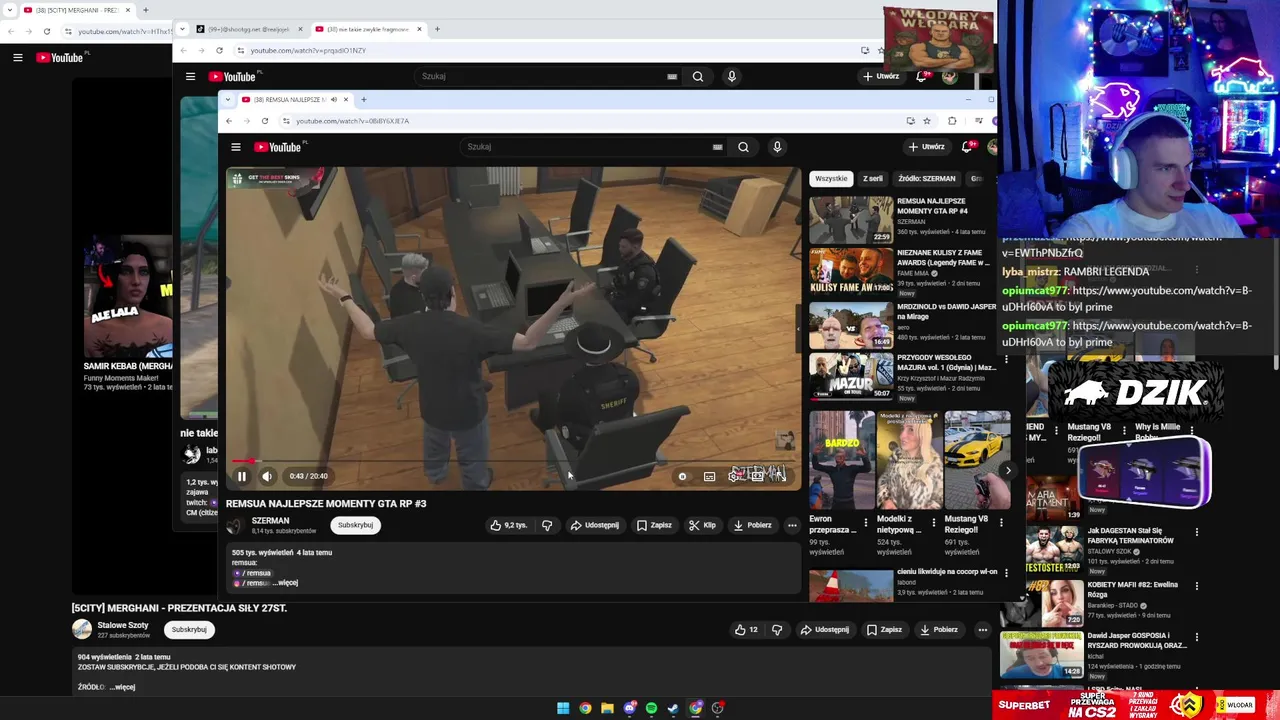Click the Klip scissors button
Image resolution: width=1280 pixels, height=720 pixels.
point(702,525)
